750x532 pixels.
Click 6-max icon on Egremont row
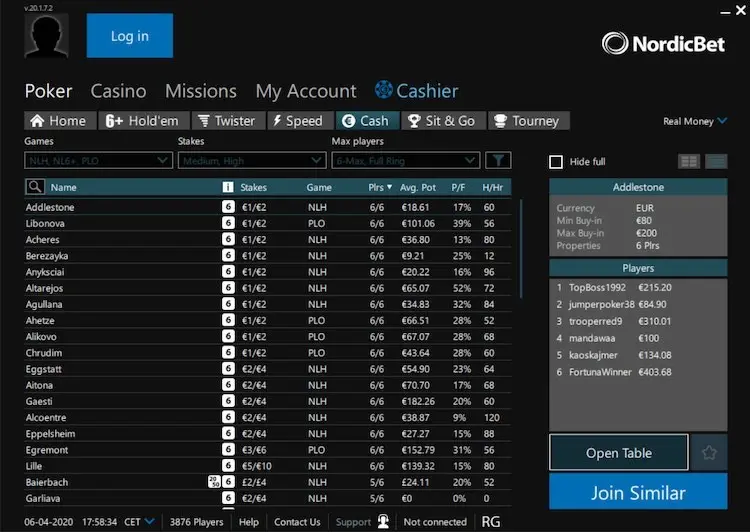tap(228, 450)
